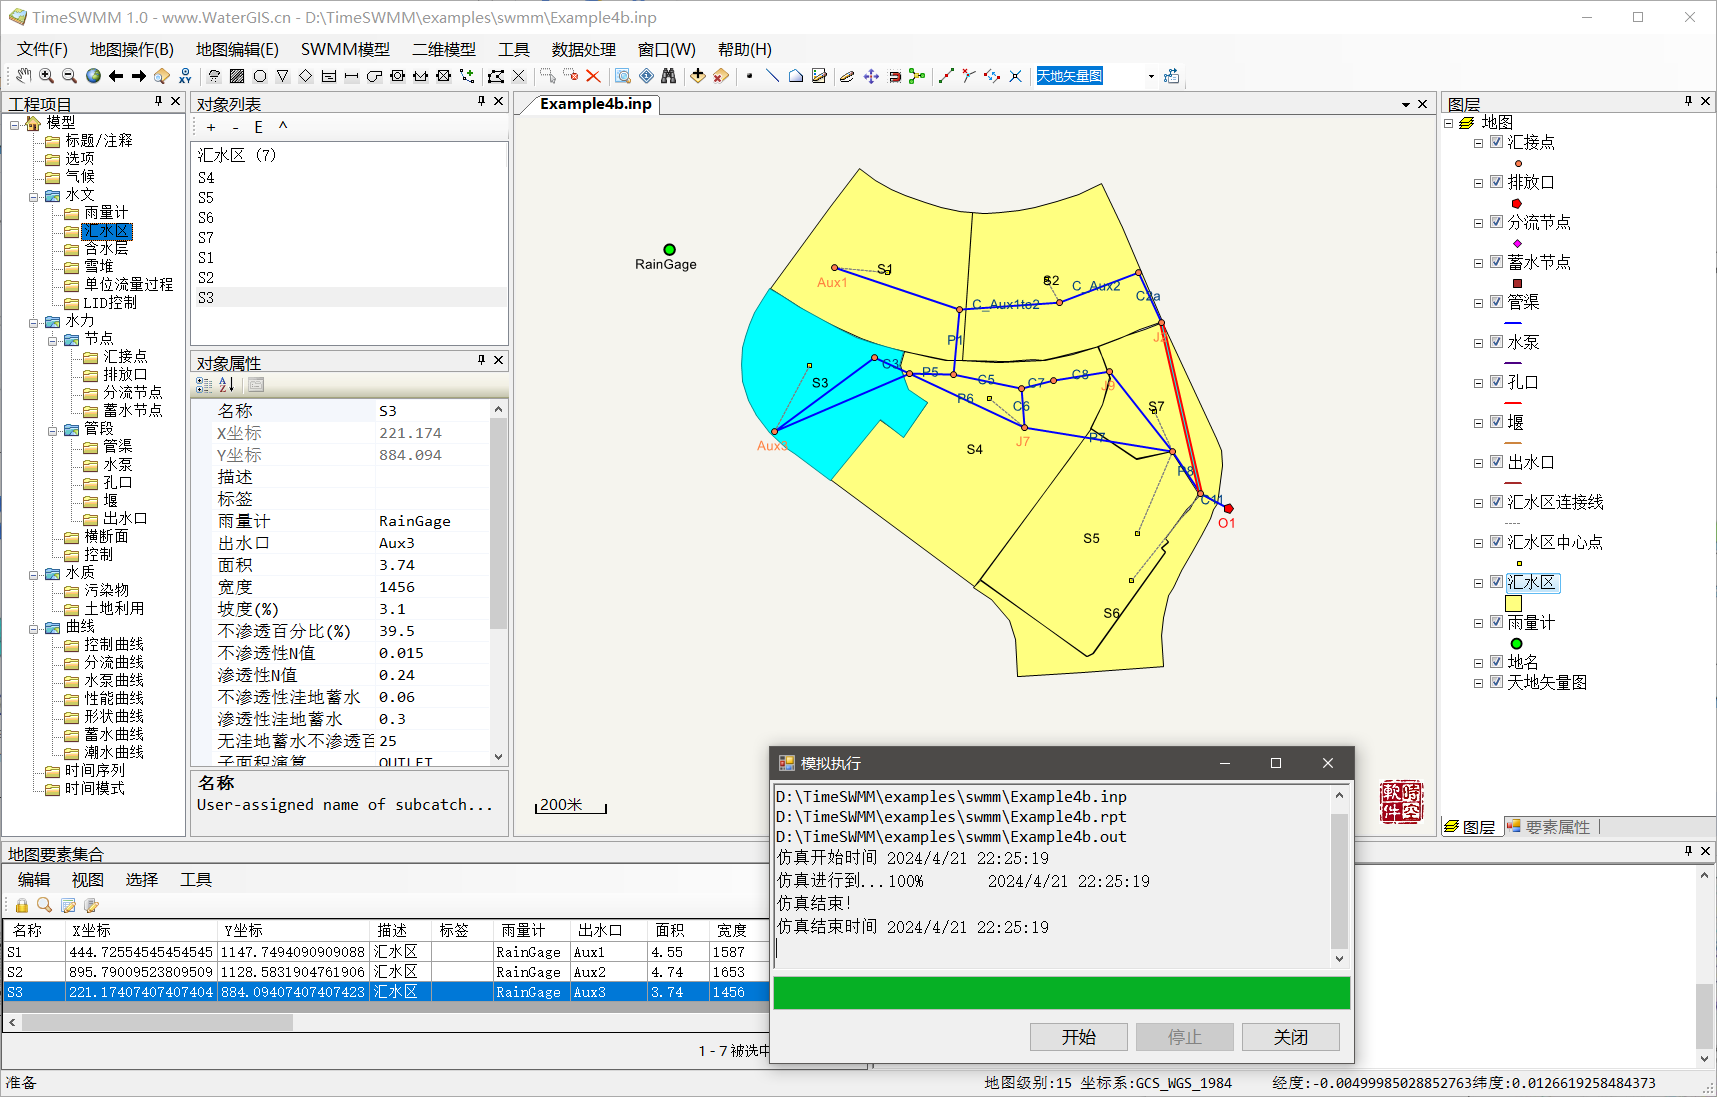Collapse the 地图 layer group
This screenshot has width=1717, height=1097.
coord(1449,123)
